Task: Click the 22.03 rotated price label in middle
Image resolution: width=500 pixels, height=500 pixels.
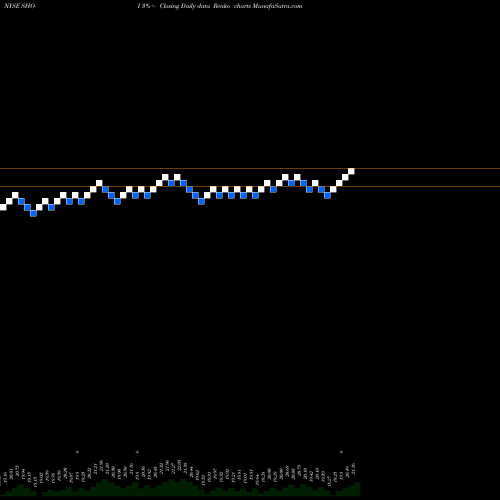Action: [180, 465]
